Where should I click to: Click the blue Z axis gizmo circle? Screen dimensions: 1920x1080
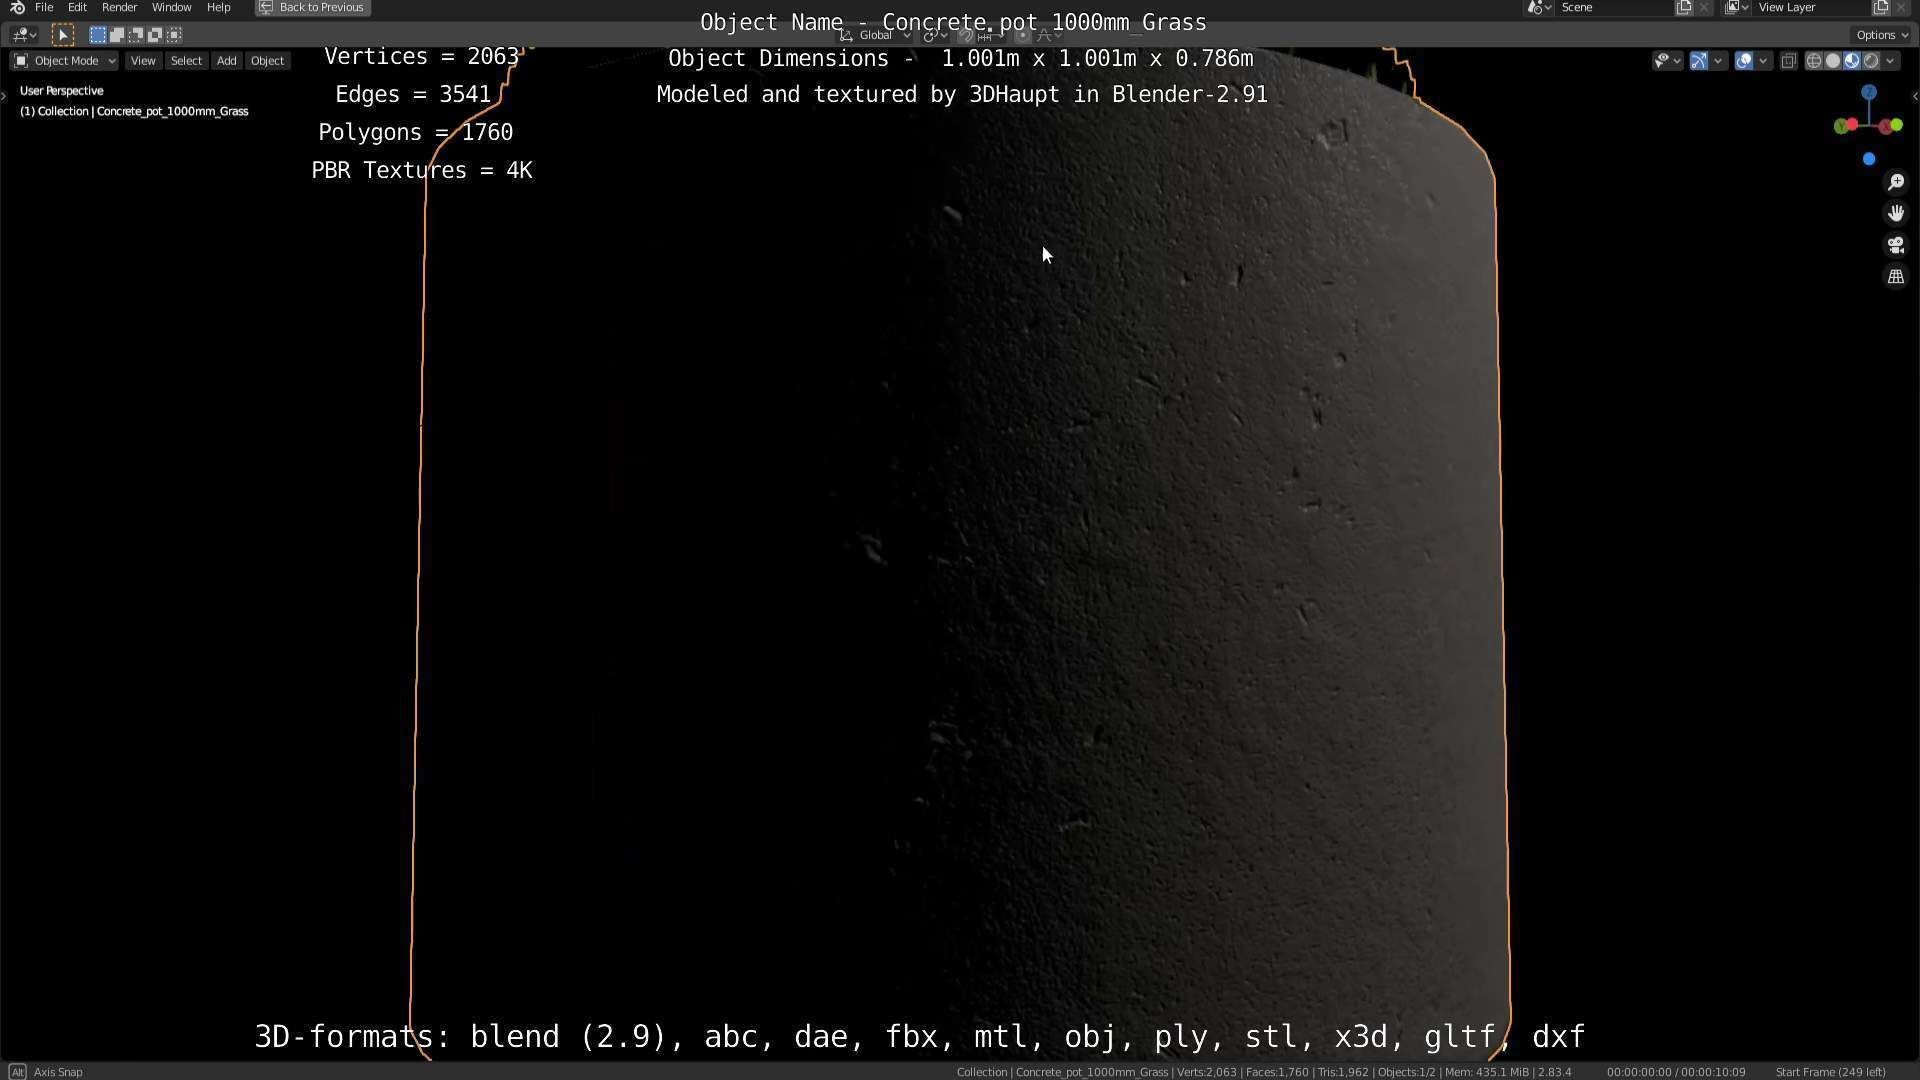point(1869,93)
